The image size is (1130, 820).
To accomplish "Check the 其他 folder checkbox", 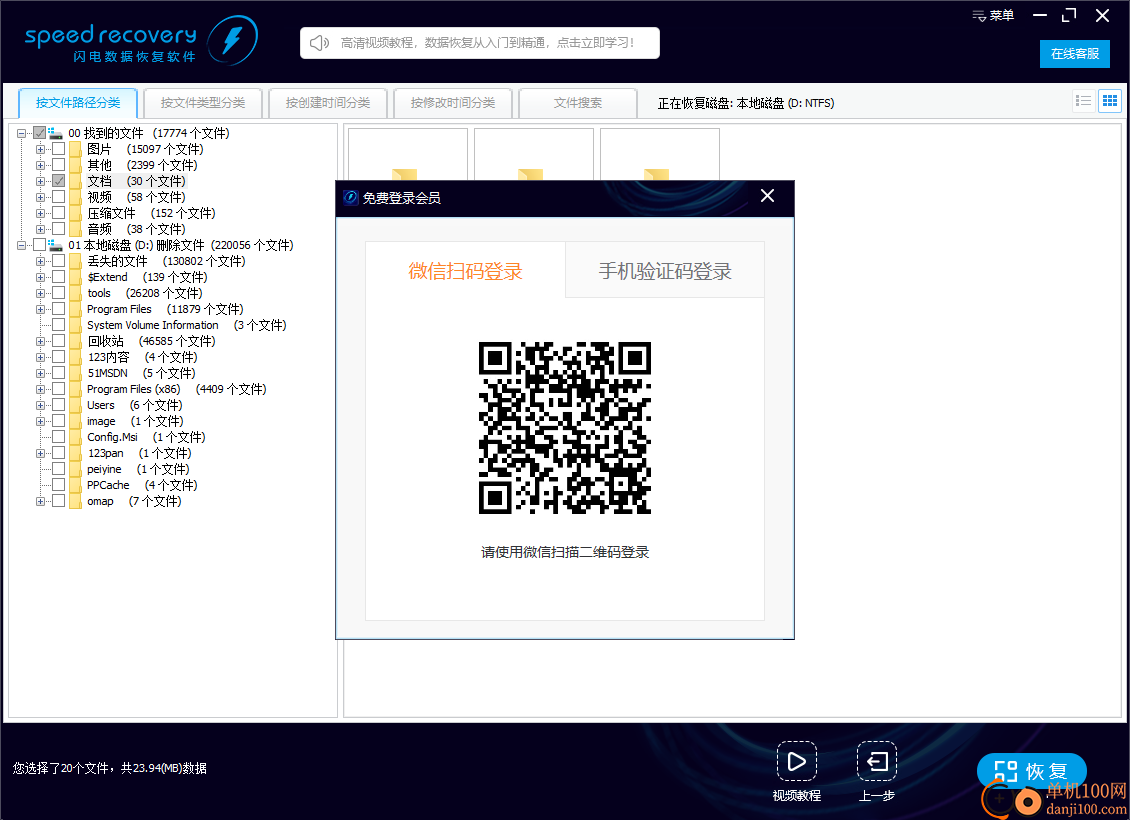I will tap(58, 164).
